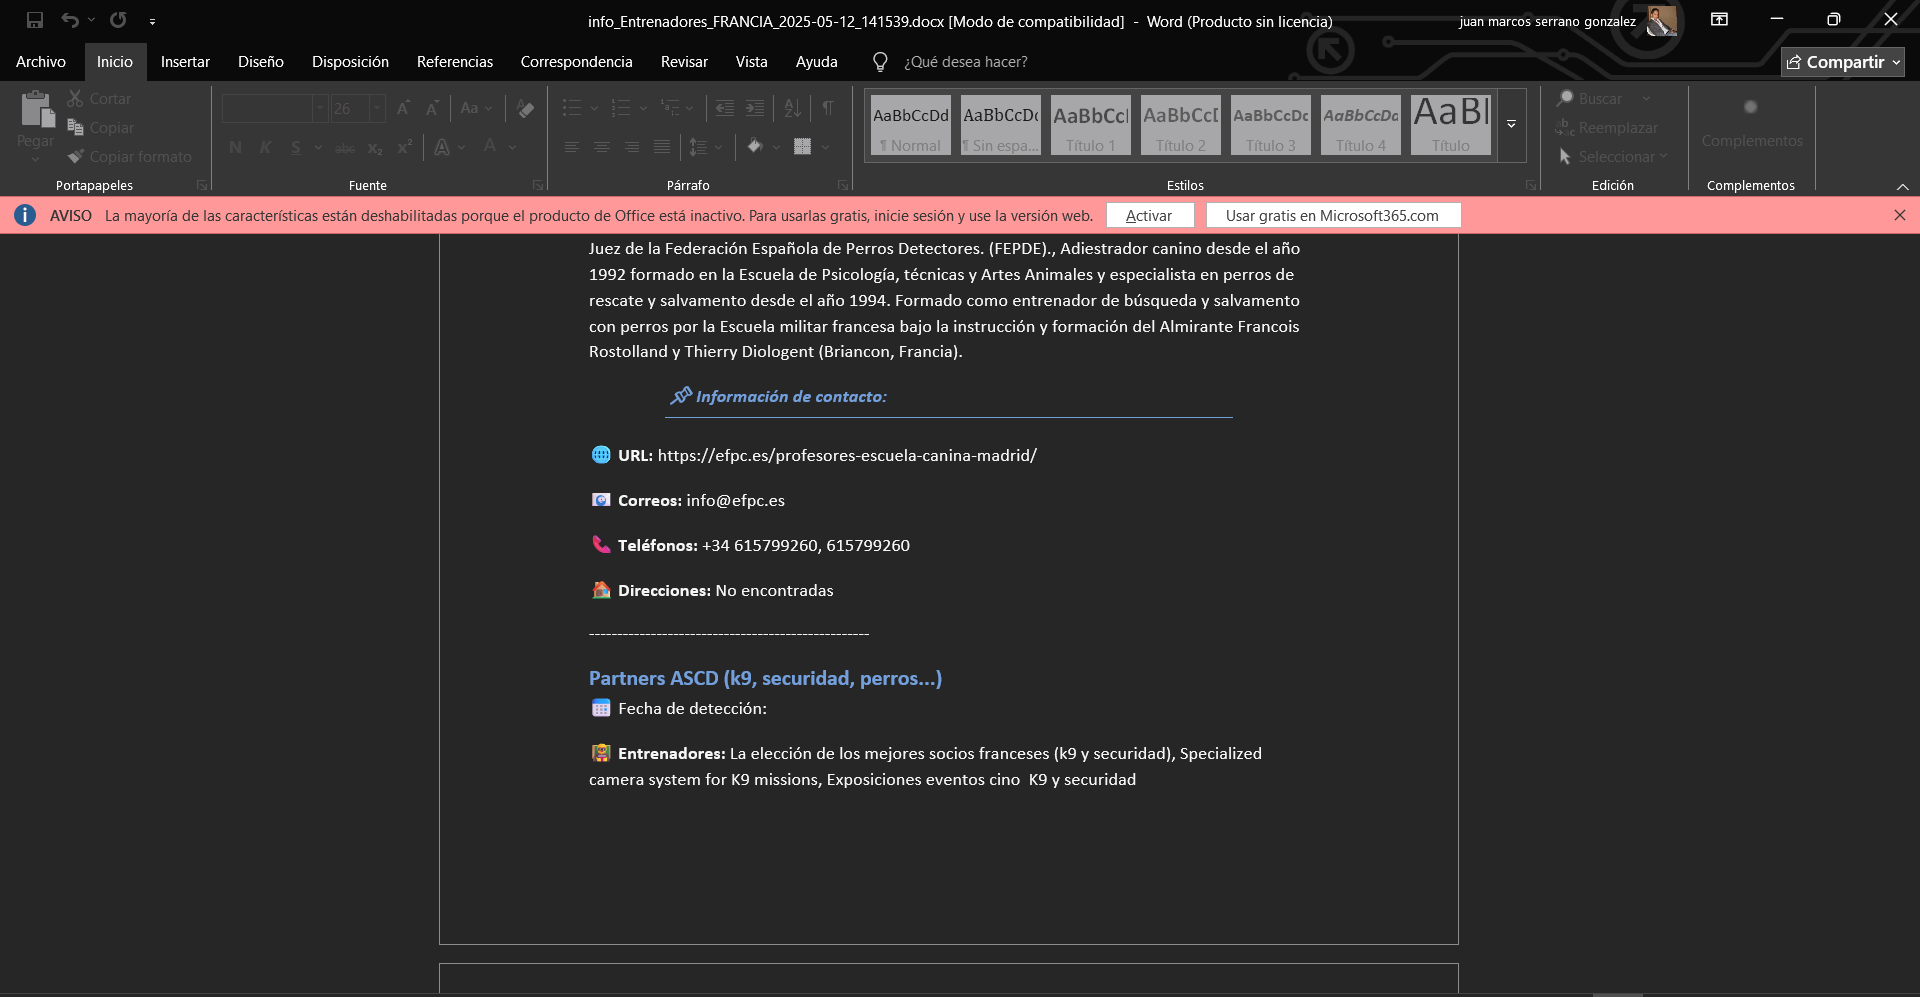Click the multilevel list icon
1920x997 pixels.
click(670, 108)
